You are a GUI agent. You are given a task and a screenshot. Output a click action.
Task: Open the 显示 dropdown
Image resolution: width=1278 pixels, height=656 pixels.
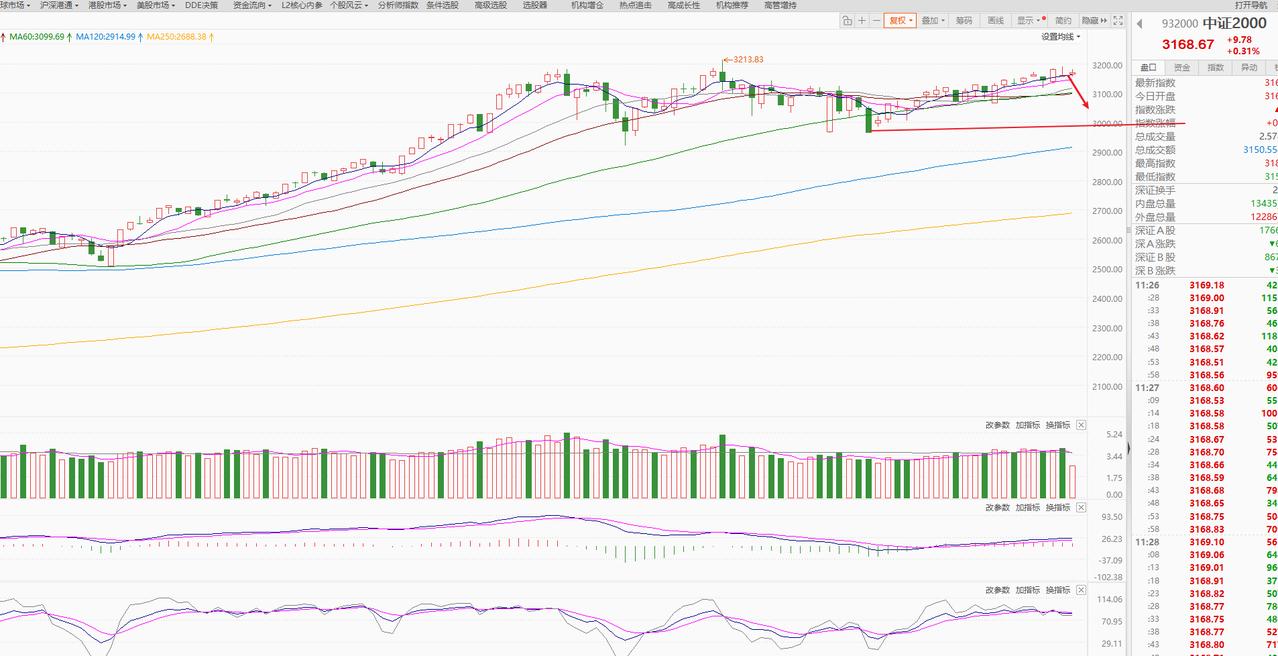[x=1029, y=20]
